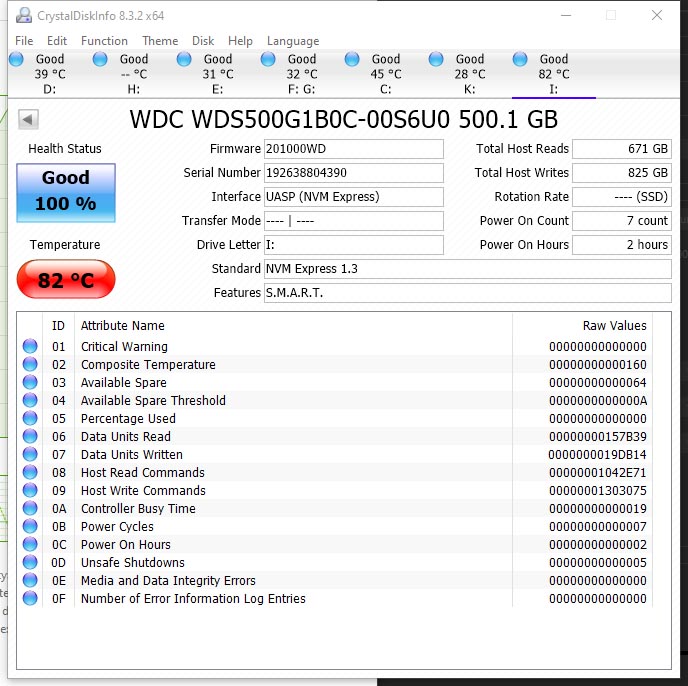The height and width of the screenshot is (686, 688).
Task: Open the Disk menu
Action: pos(203,41)
